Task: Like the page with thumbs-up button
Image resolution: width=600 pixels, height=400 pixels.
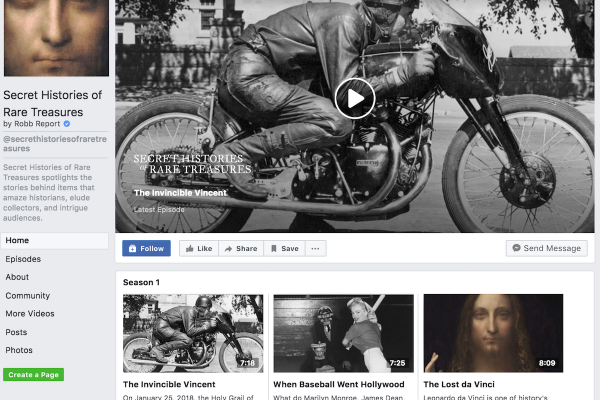Action: (x=199, y=248)
